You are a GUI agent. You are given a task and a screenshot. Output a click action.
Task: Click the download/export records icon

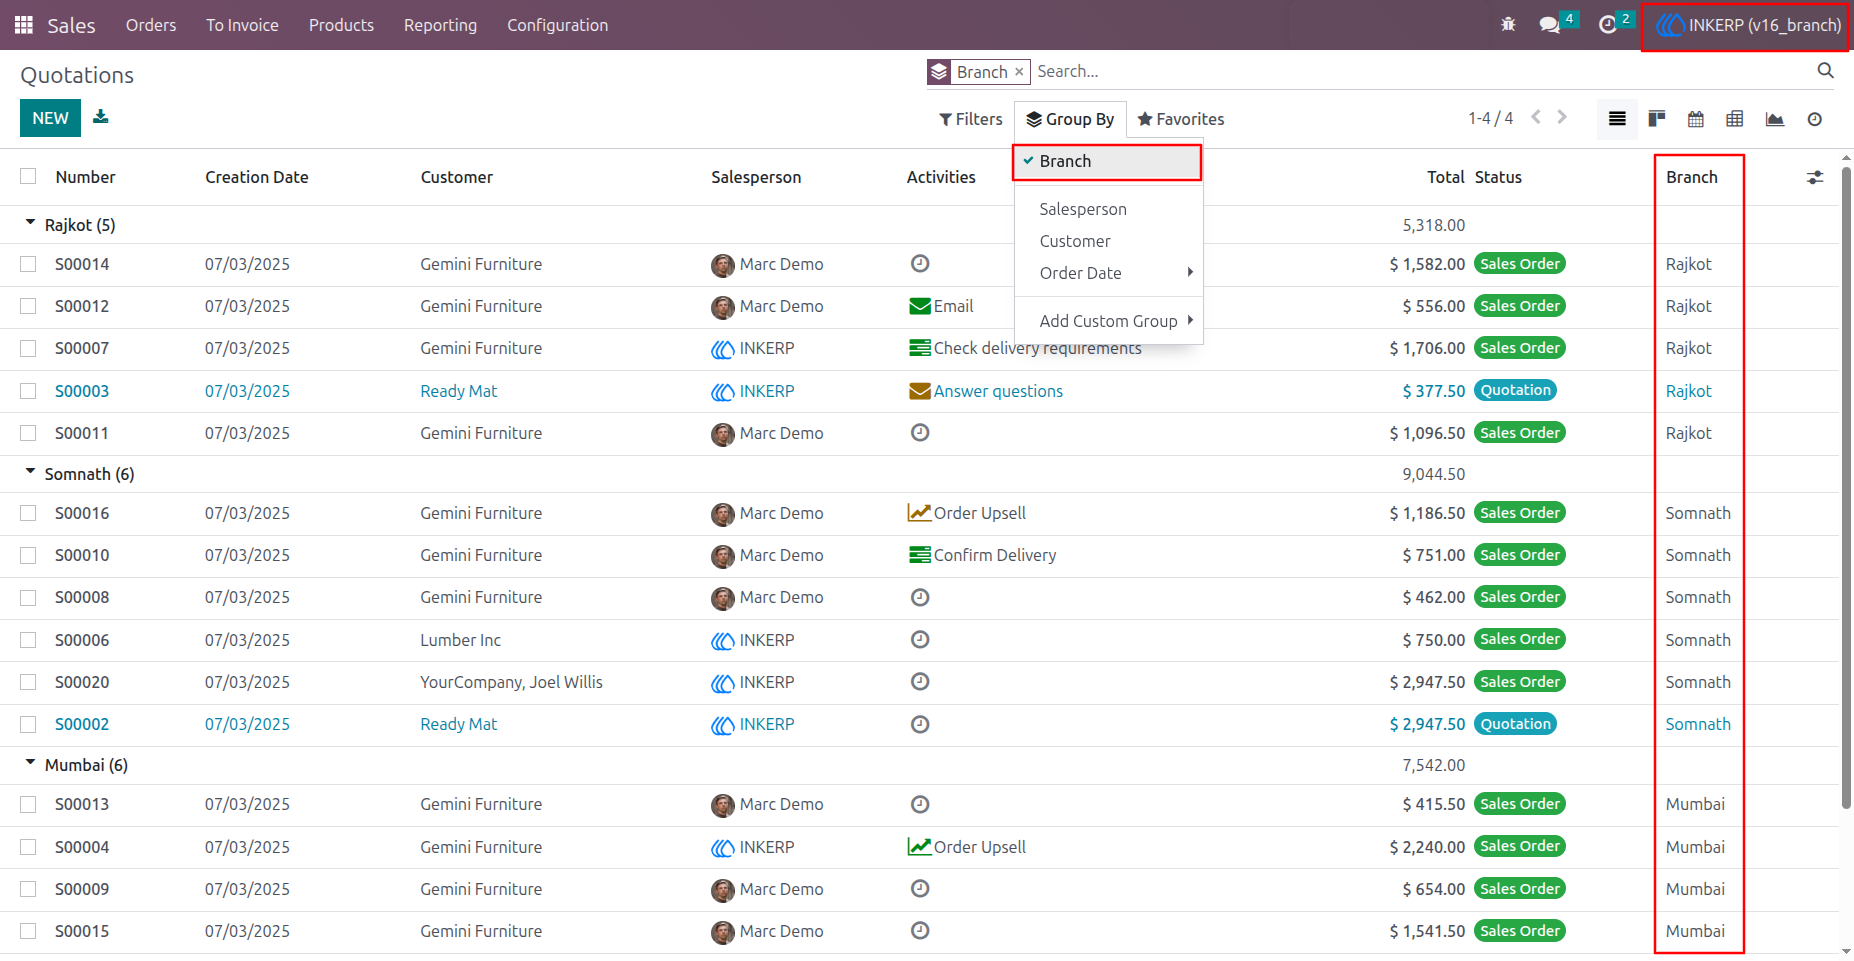101,117
